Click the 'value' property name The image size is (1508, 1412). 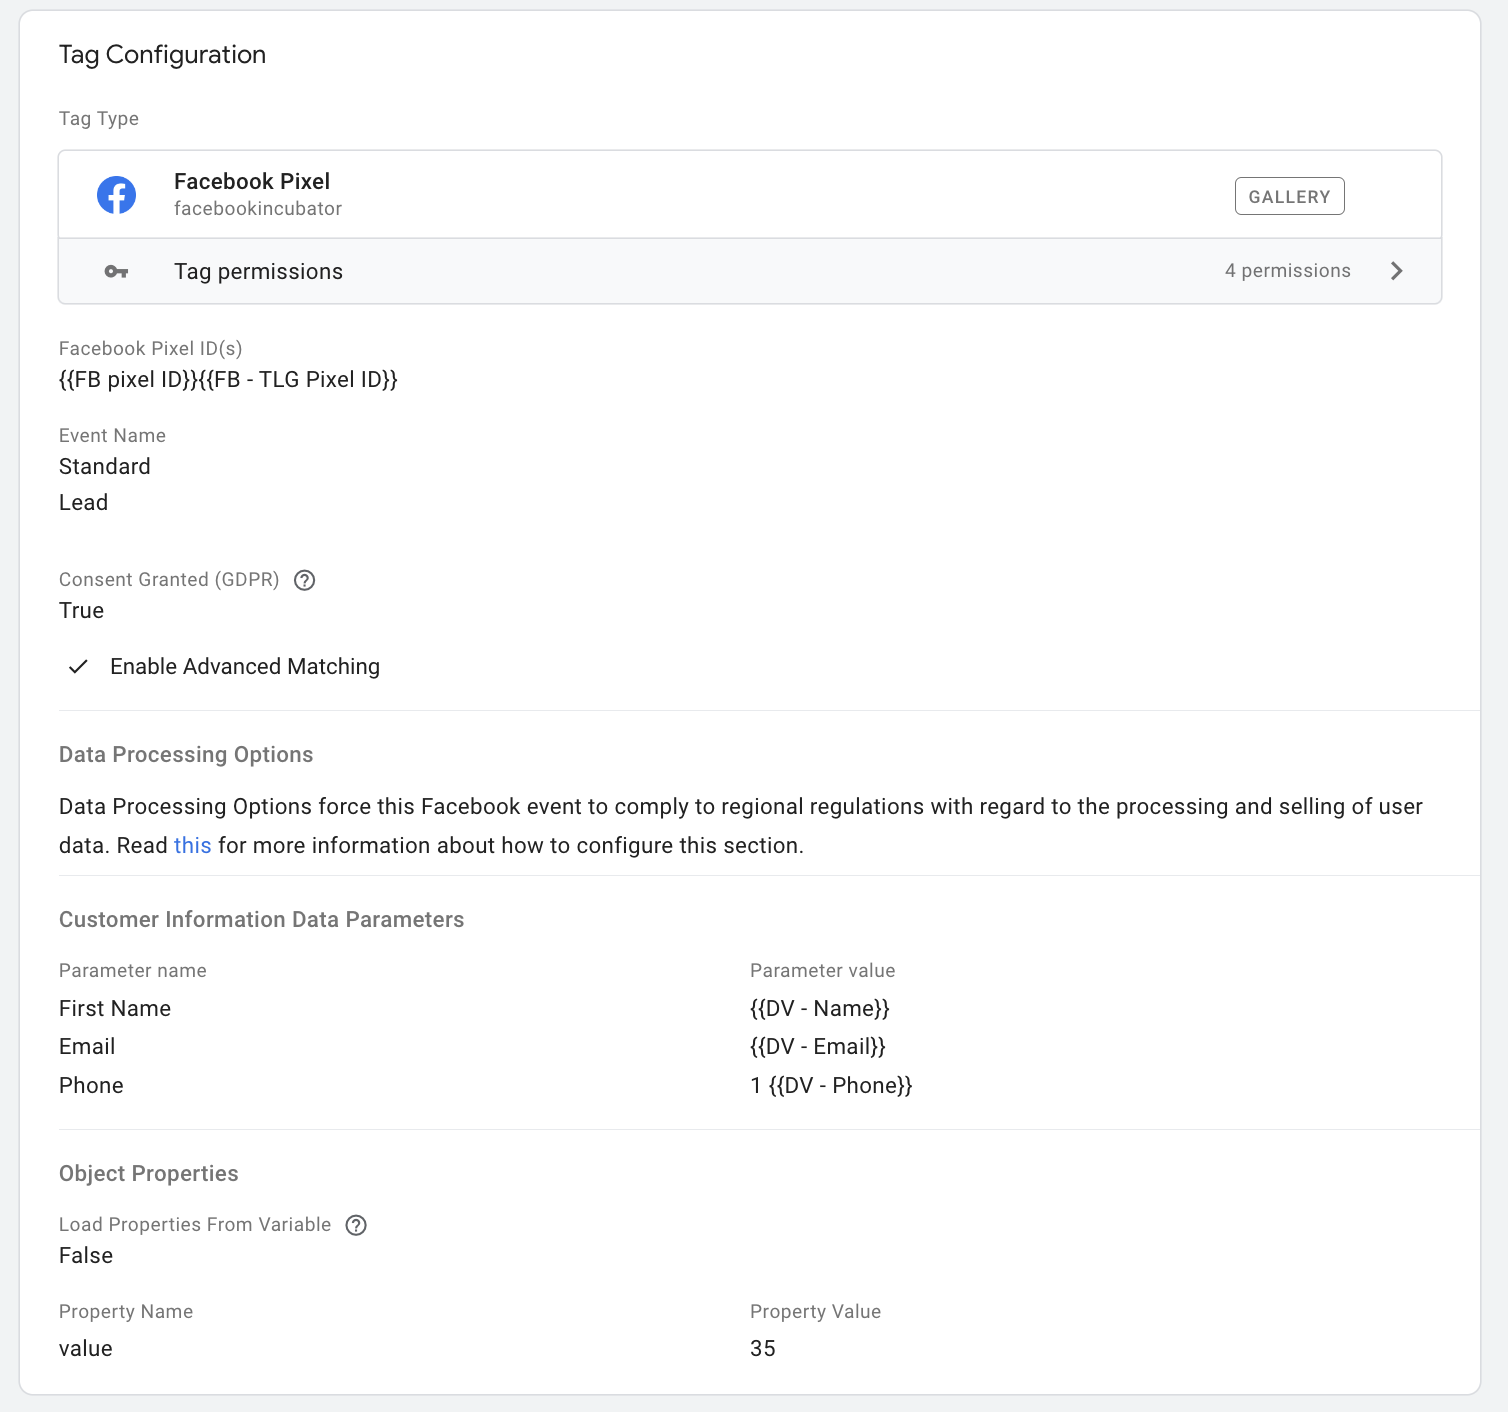(86, 1349)
